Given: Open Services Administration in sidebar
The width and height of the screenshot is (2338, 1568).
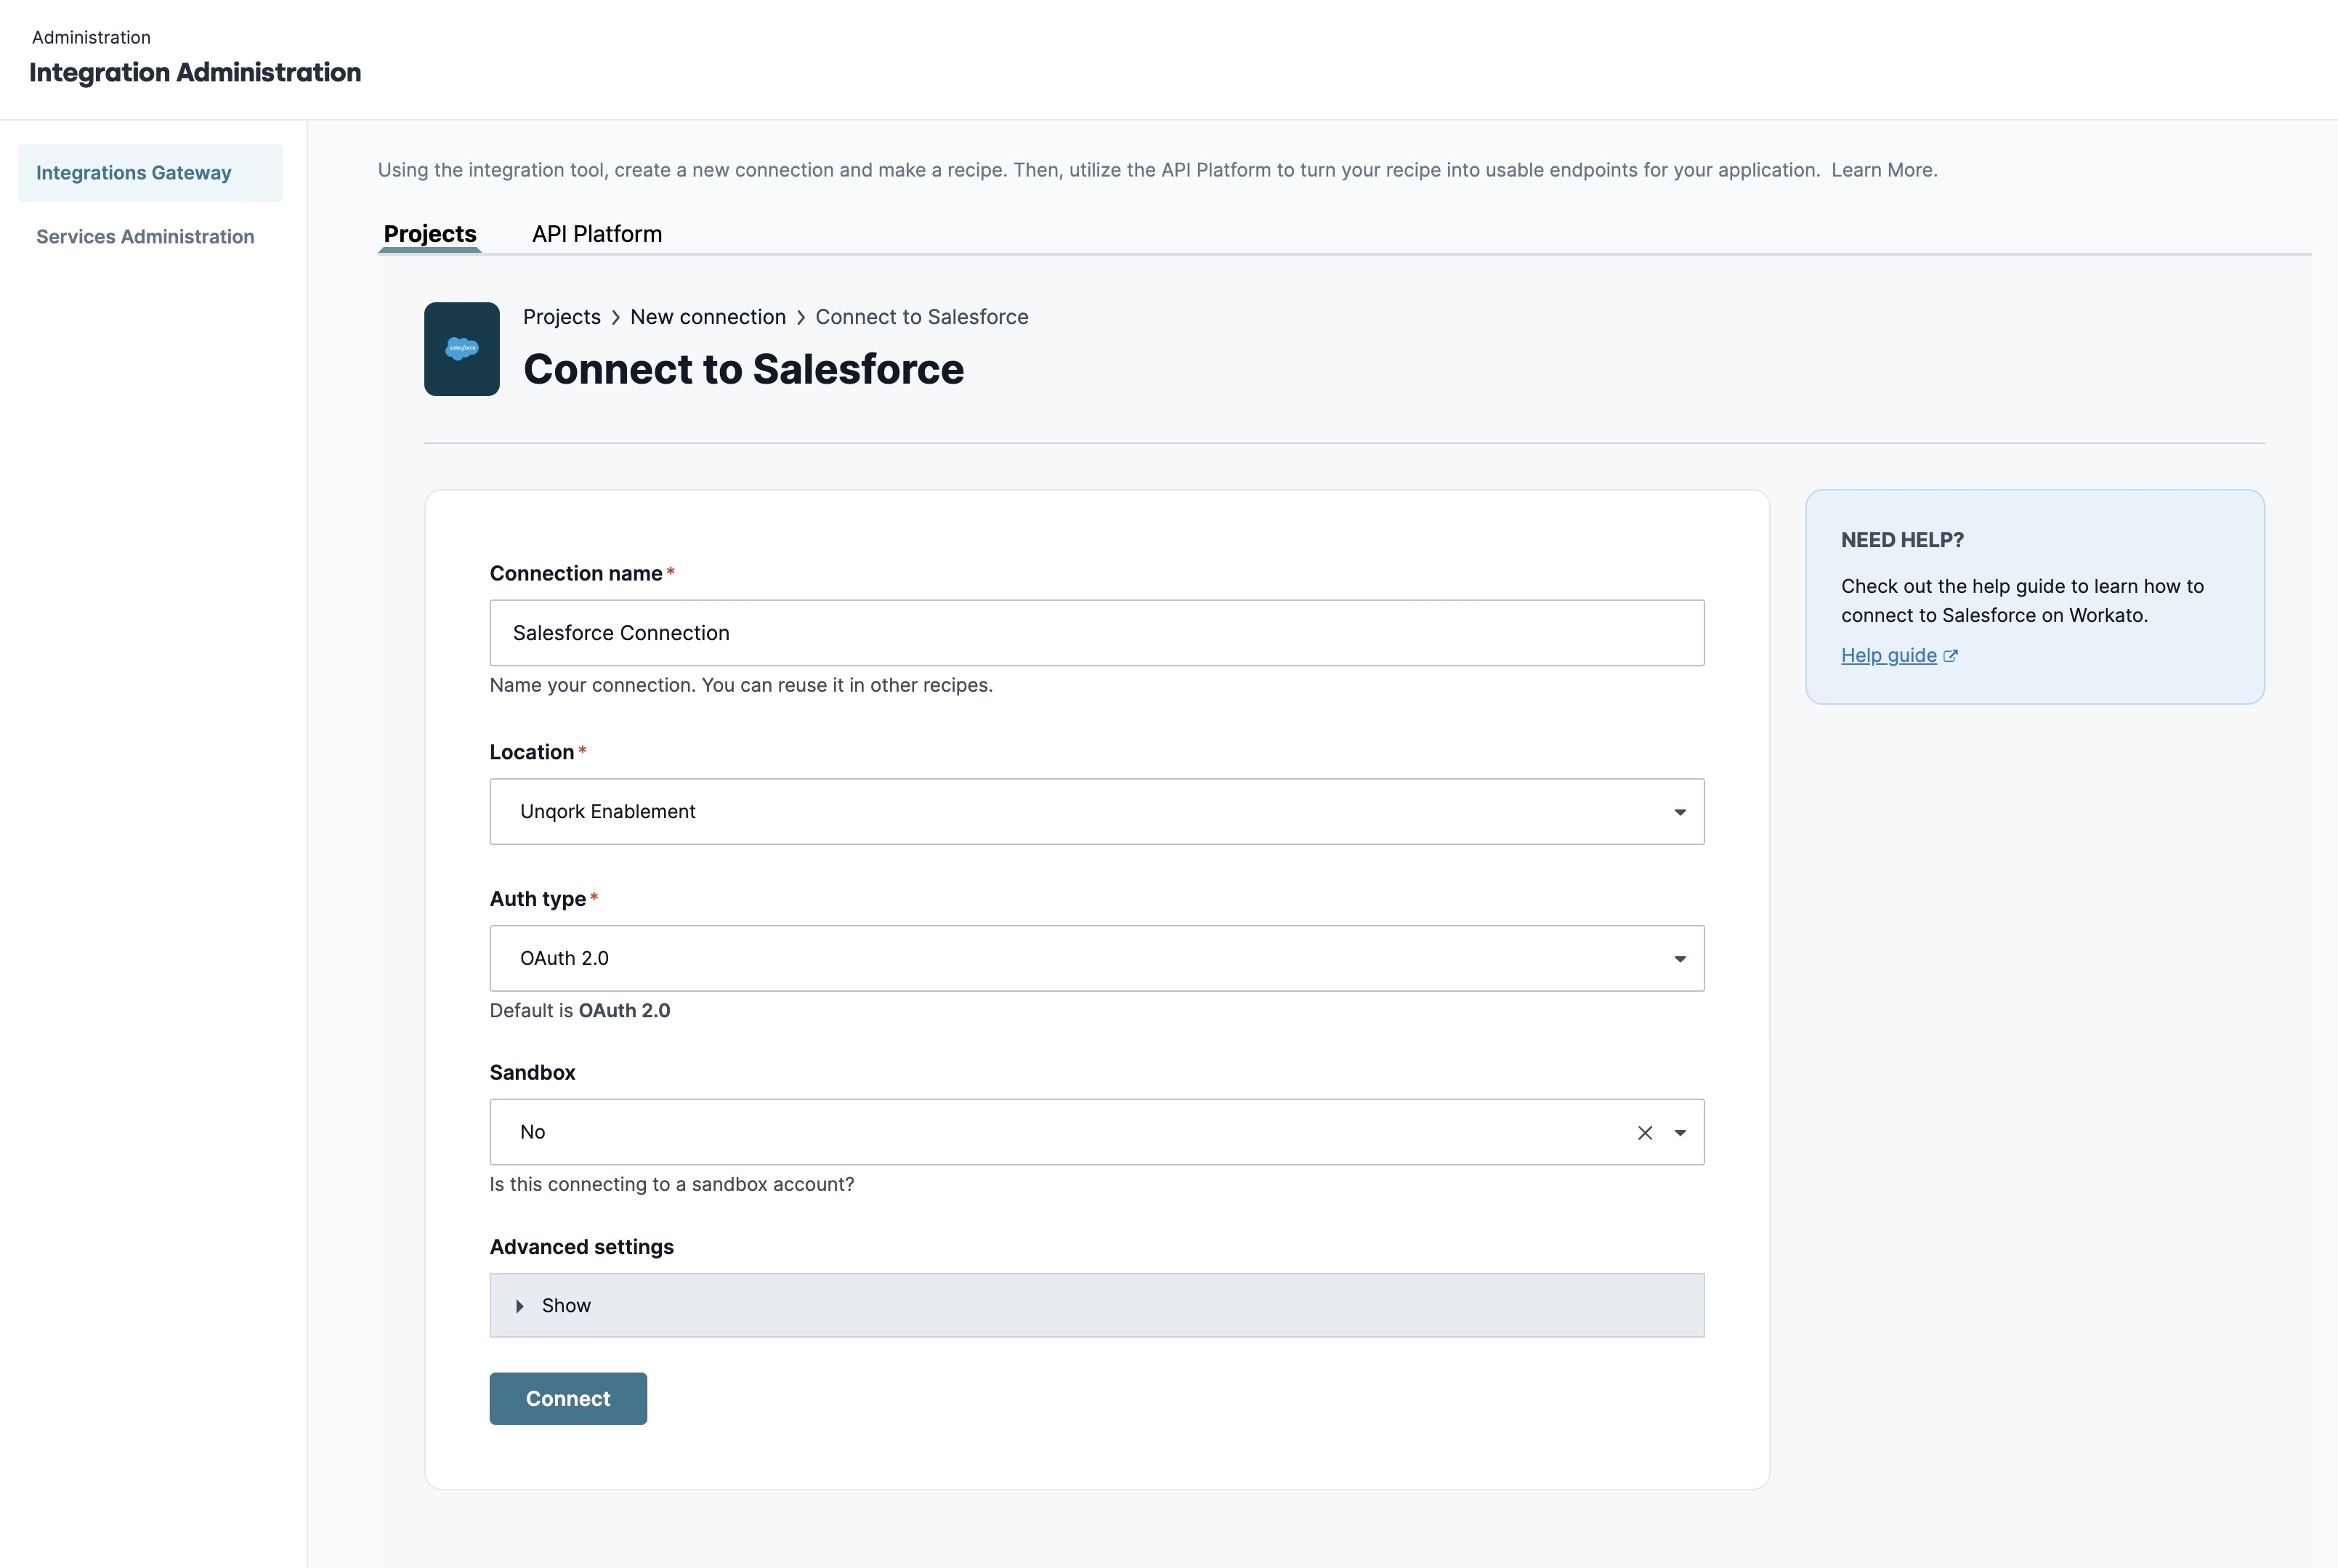Looking at the screenshot, I should [x=146, y=237].
